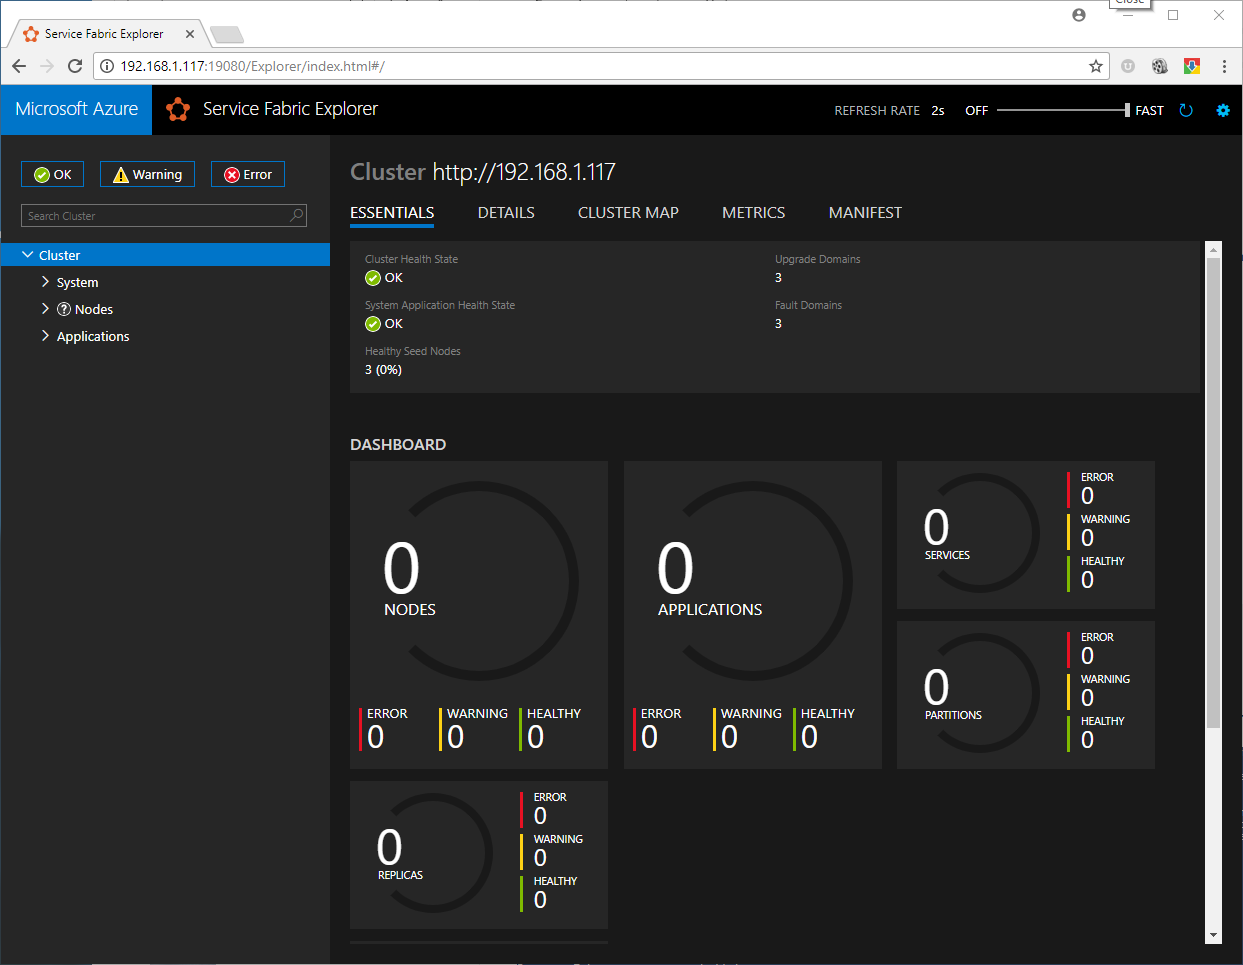Click the grey circular extension icon

click(x=1128, y=66)
